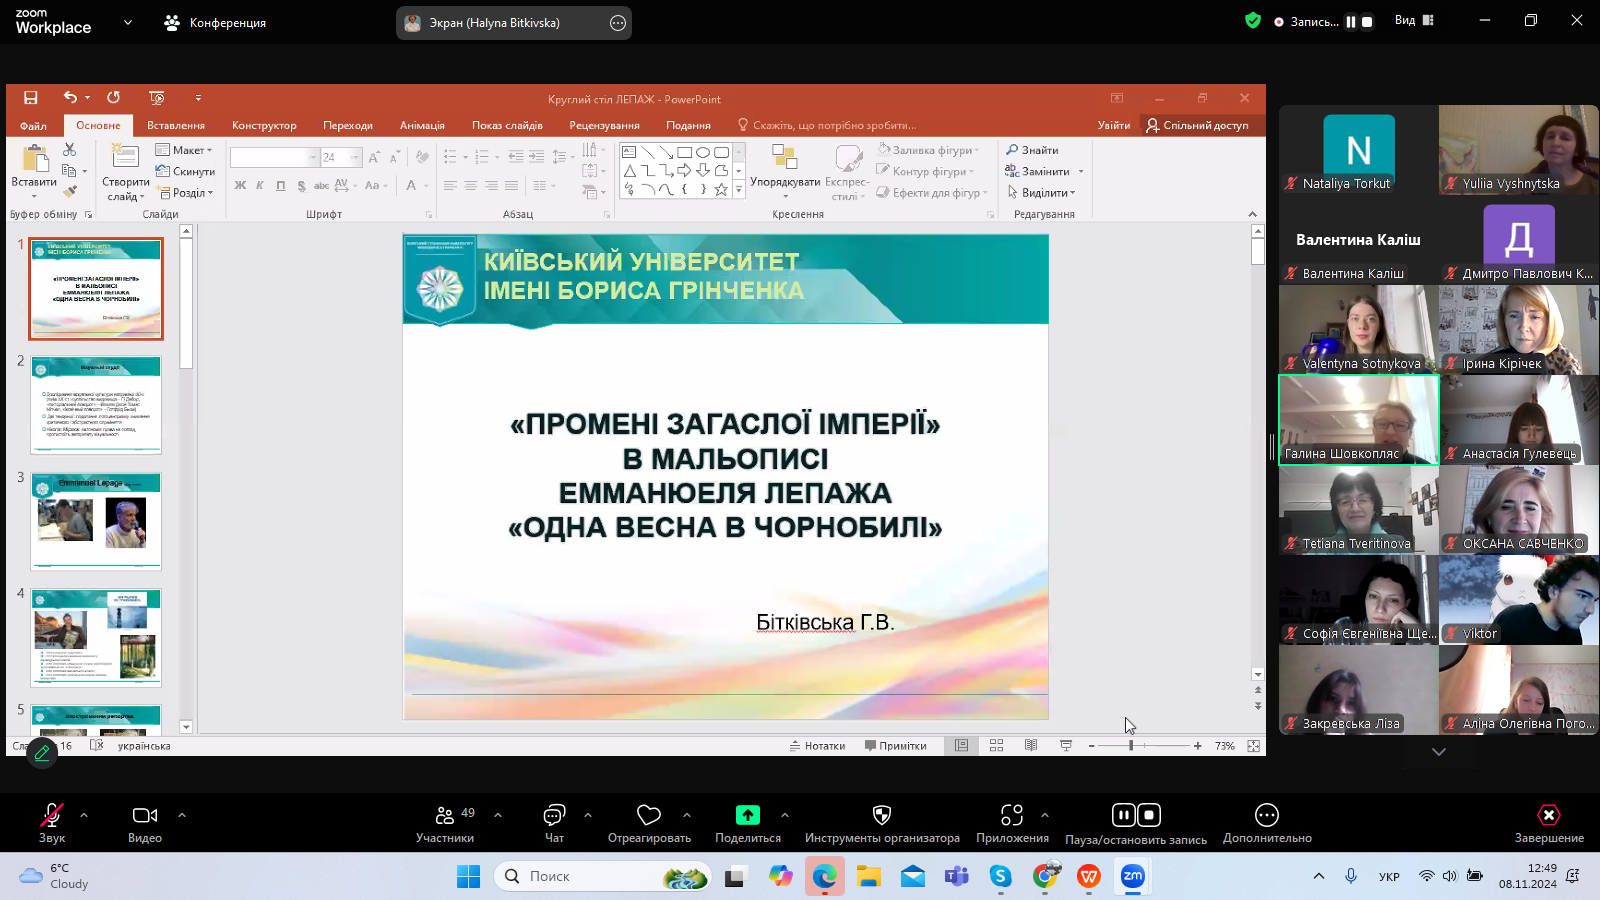Expand the audio options arrow
Viewport: 1600px width, 900px height.
(x=84, y=815)
